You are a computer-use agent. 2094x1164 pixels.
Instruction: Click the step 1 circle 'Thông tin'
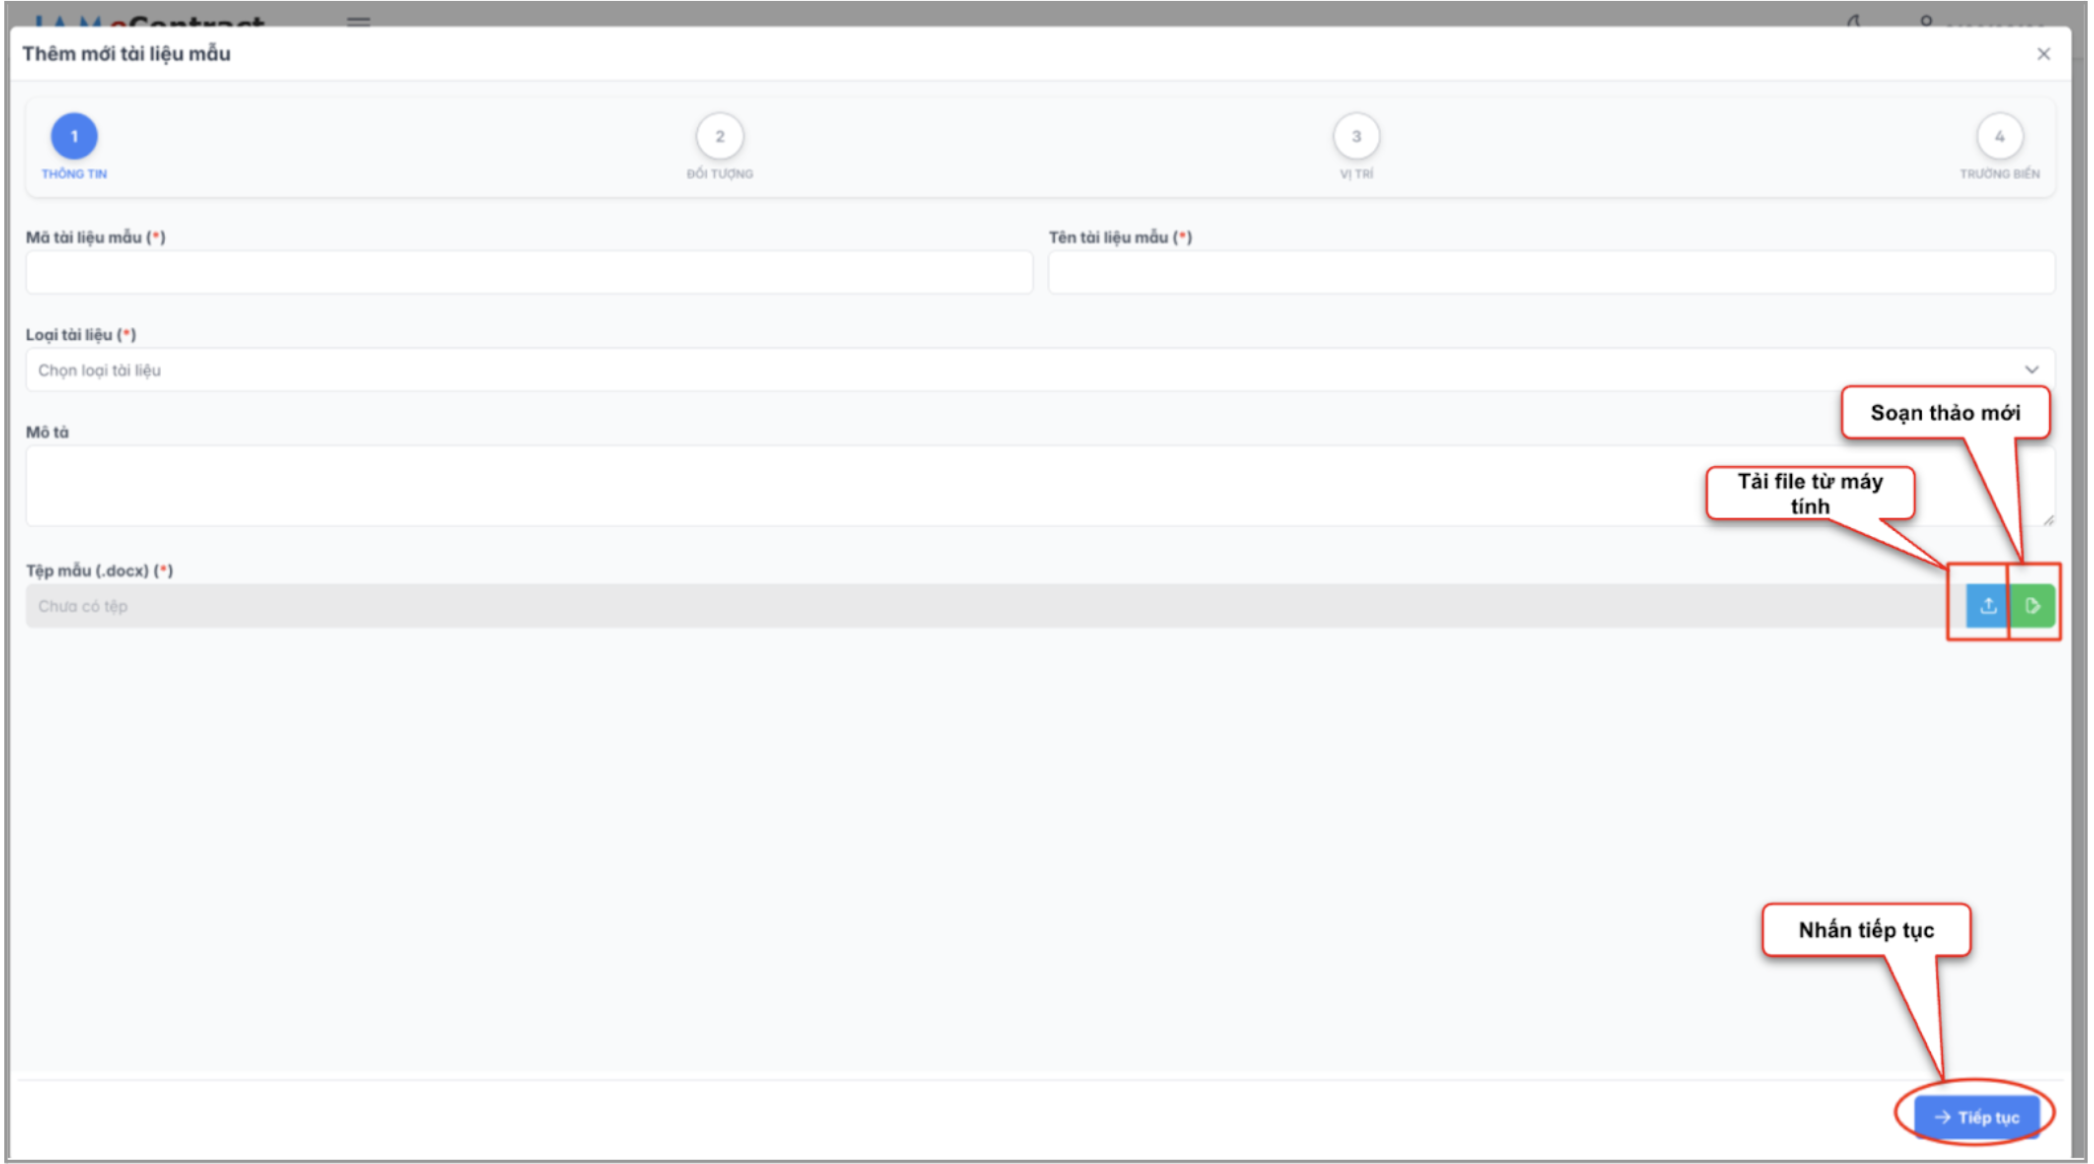[x=74, y=136]
